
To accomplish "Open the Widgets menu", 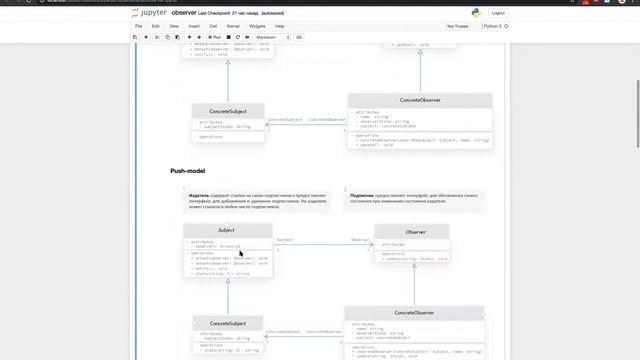I will point(257,26).
